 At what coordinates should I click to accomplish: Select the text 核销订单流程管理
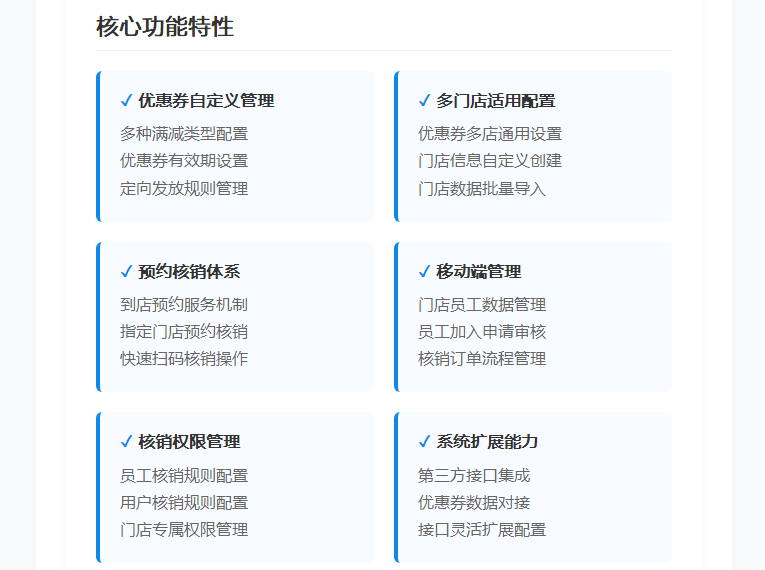pyautogui.click(x=482, y=359)
